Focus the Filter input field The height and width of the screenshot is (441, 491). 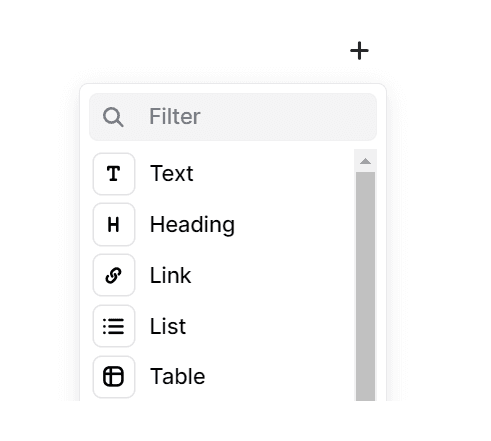[x=233, y=117]
